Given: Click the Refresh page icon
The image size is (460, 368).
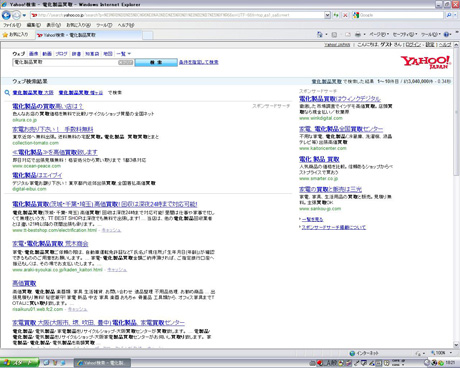Looking at the screenshot, I should (336, 15).
